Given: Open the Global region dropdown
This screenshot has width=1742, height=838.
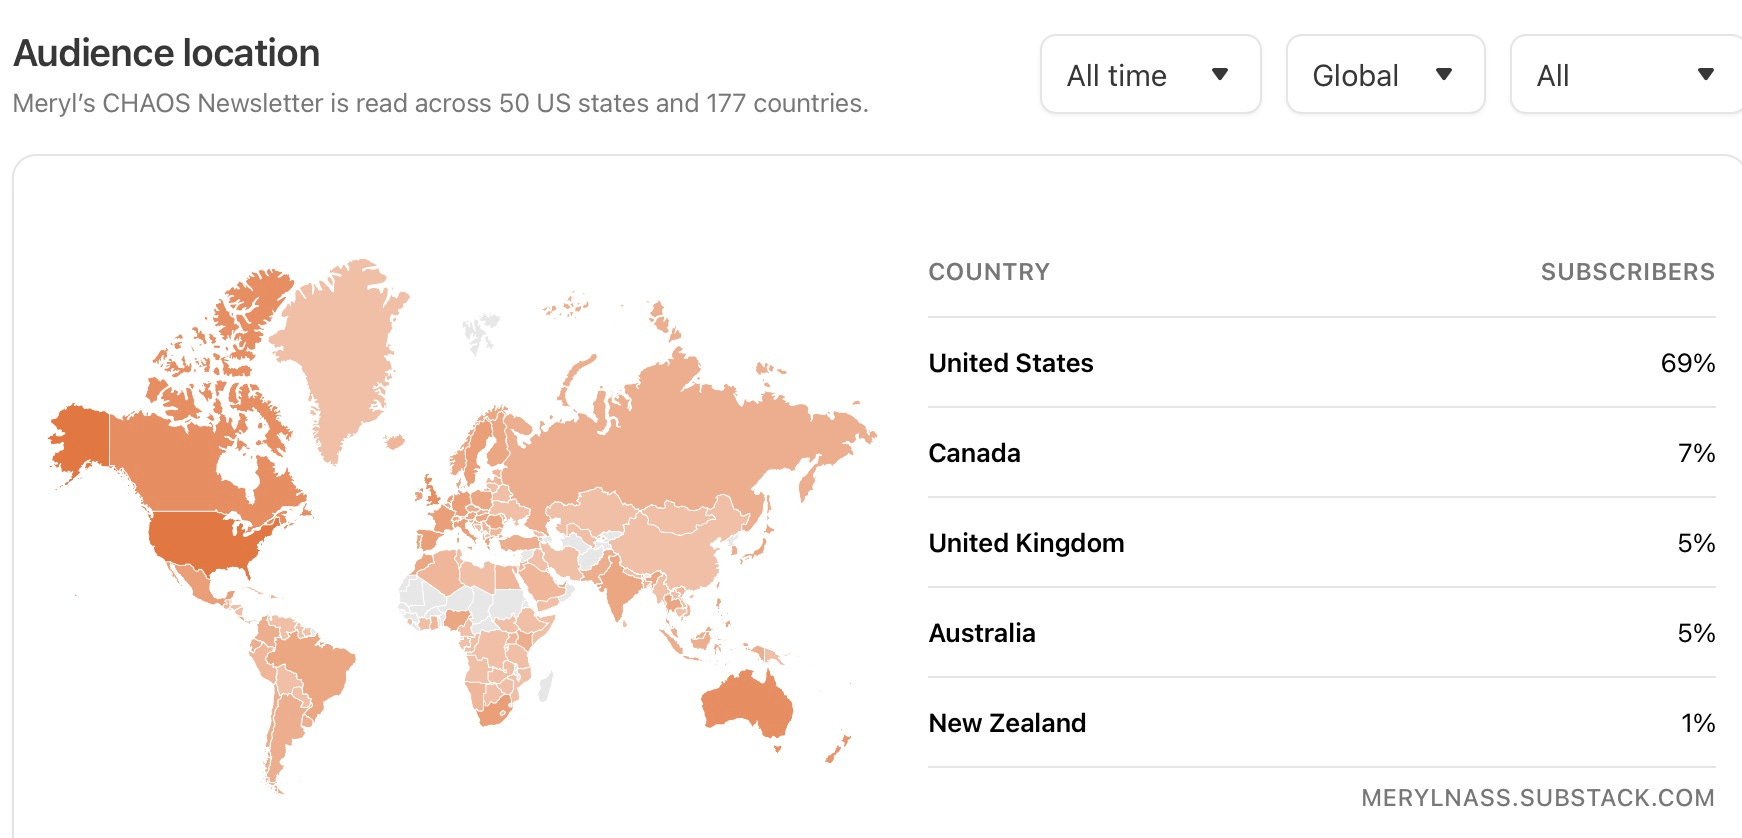Looking at the screenshot, I should click(x=1385, y=75).
